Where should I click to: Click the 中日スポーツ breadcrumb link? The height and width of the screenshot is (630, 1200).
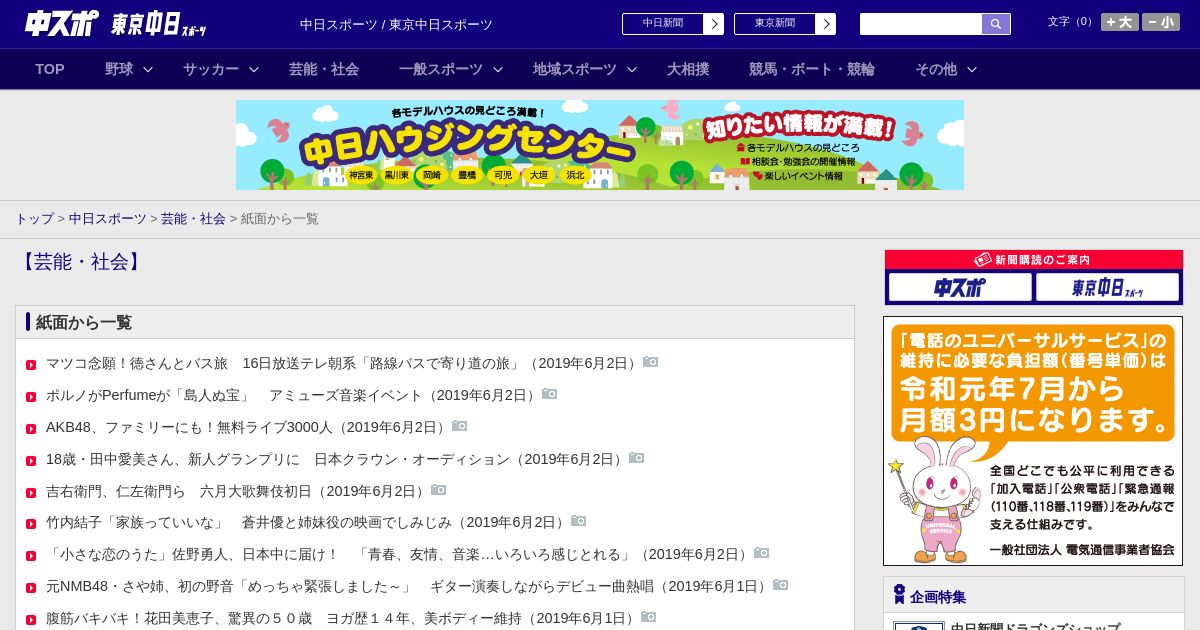(108, 218)
